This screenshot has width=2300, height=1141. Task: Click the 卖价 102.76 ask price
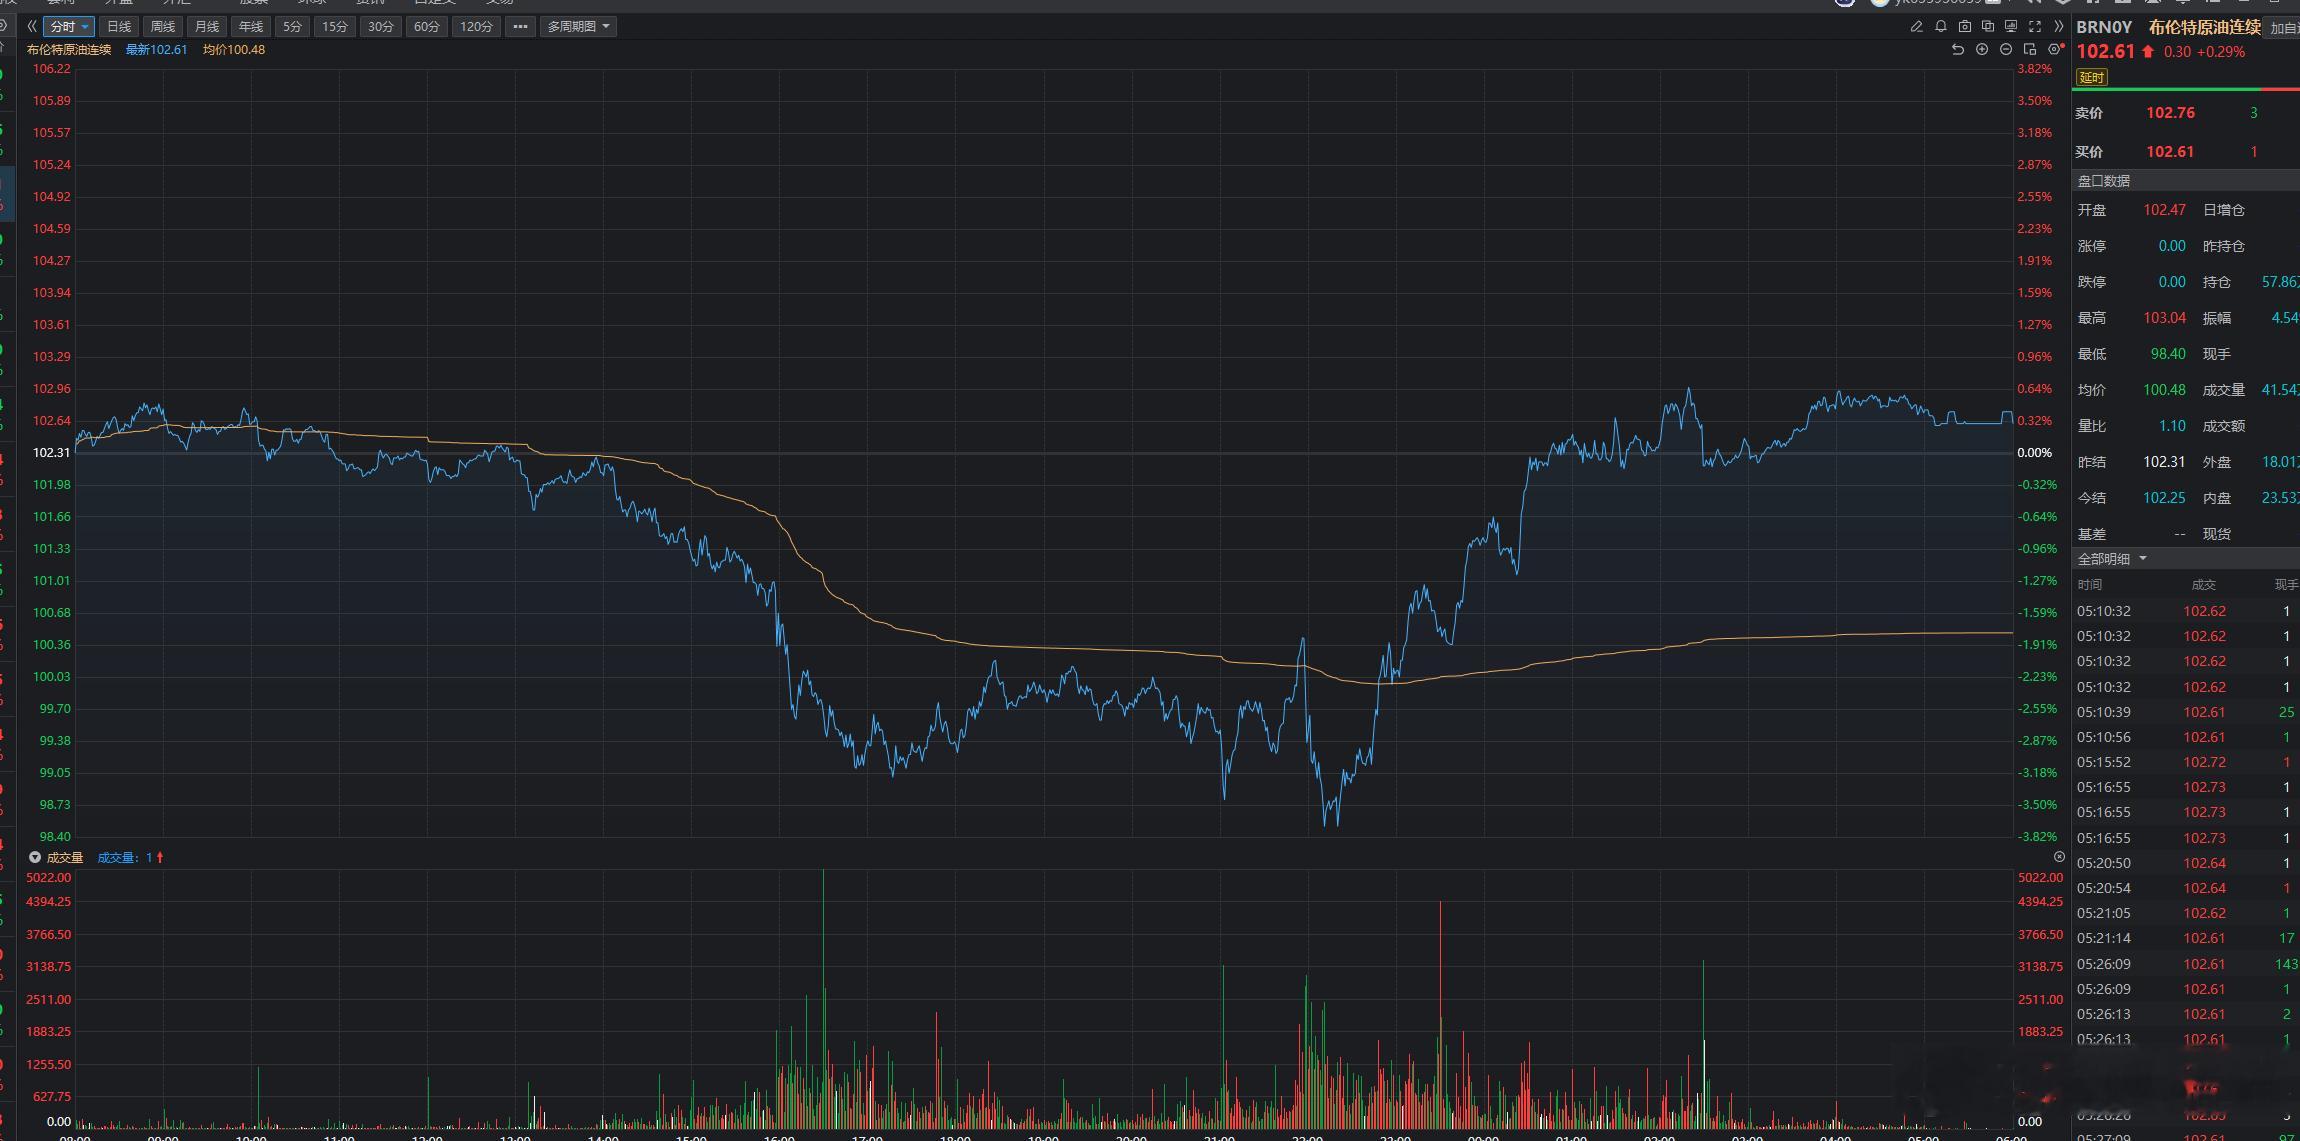pos(2170,113)
